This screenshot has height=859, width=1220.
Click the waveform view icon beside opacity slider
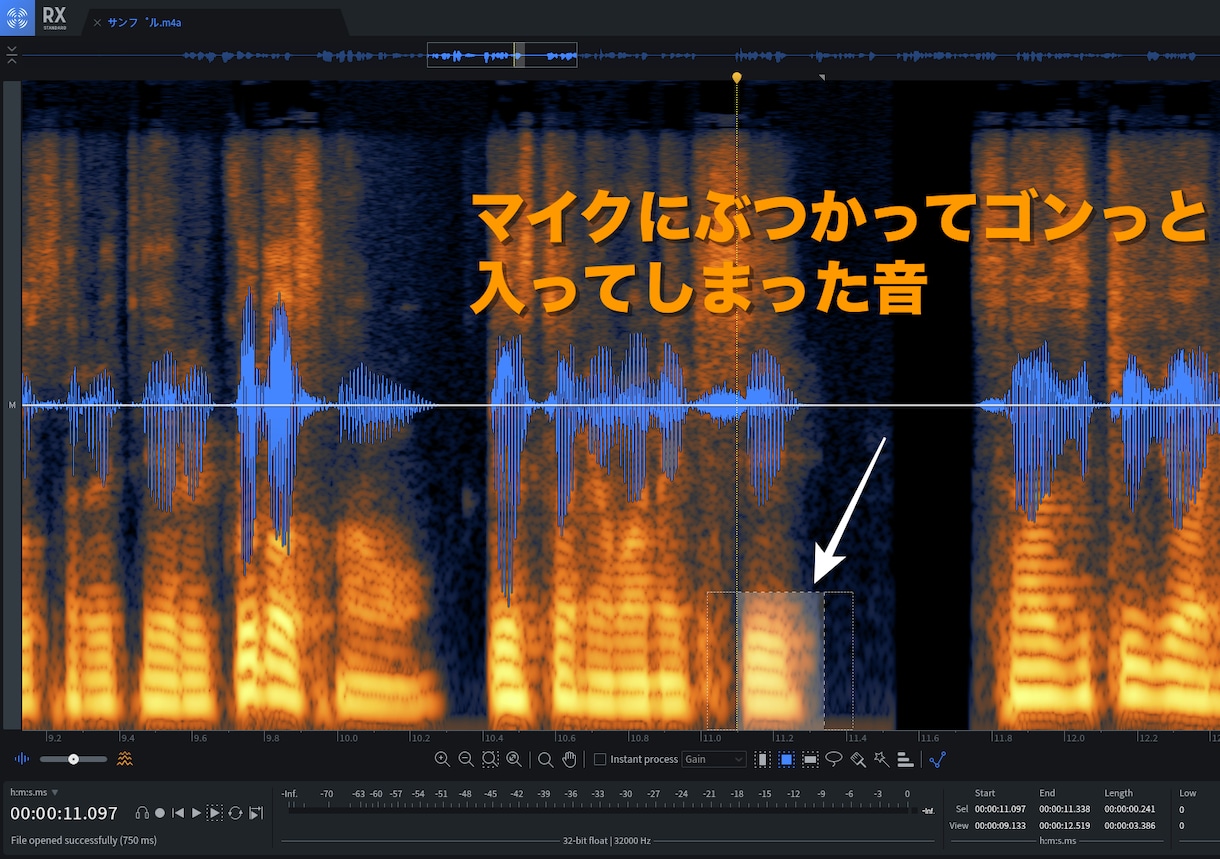coord(24,759)
